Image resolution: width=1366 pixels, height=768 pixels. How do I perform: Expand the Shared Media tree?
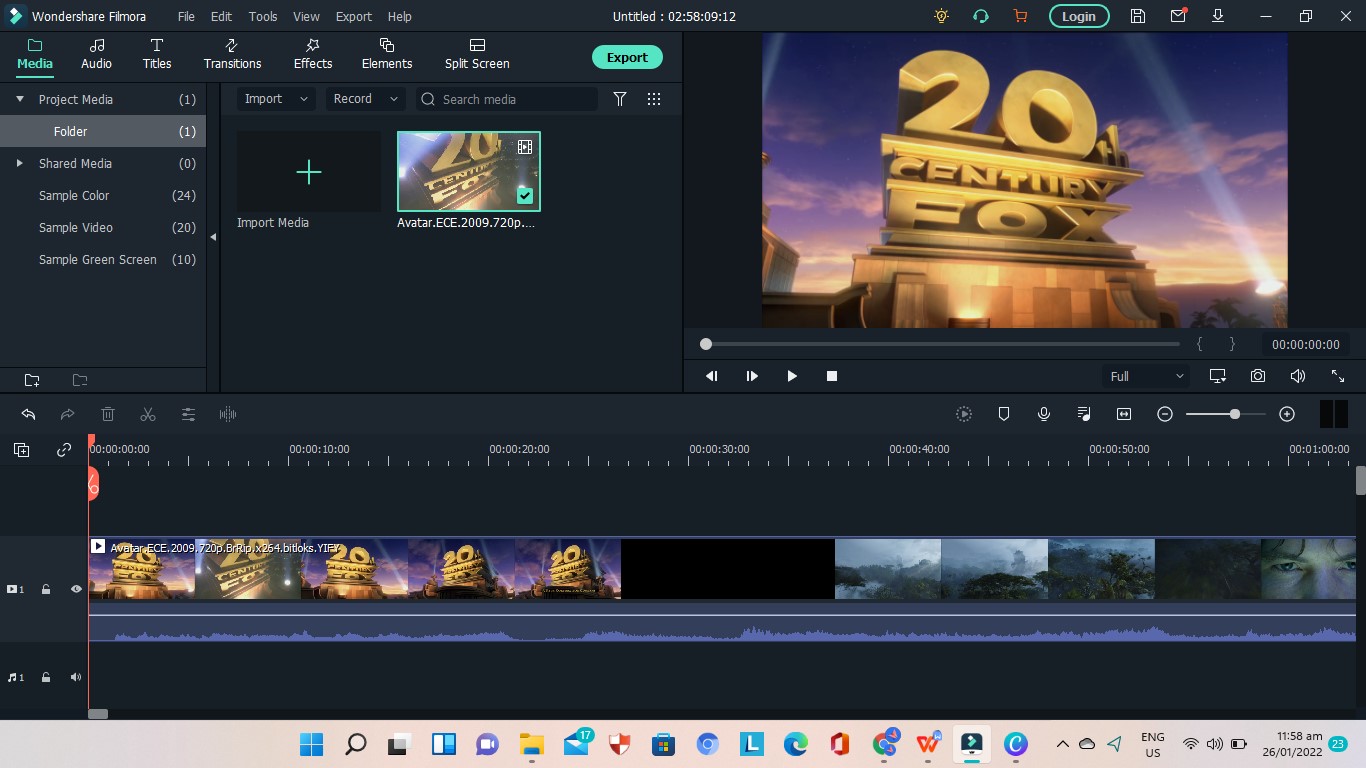click(x=19, y=163)
